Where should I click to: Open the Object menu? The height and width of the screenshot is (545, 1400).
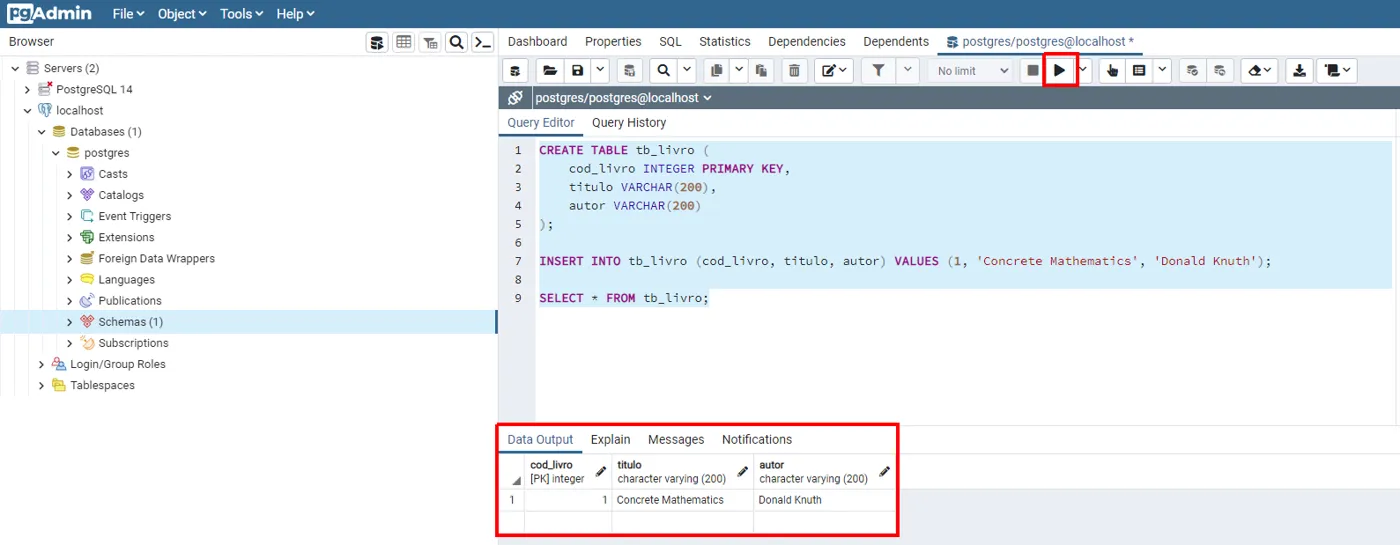pos(182,14)
